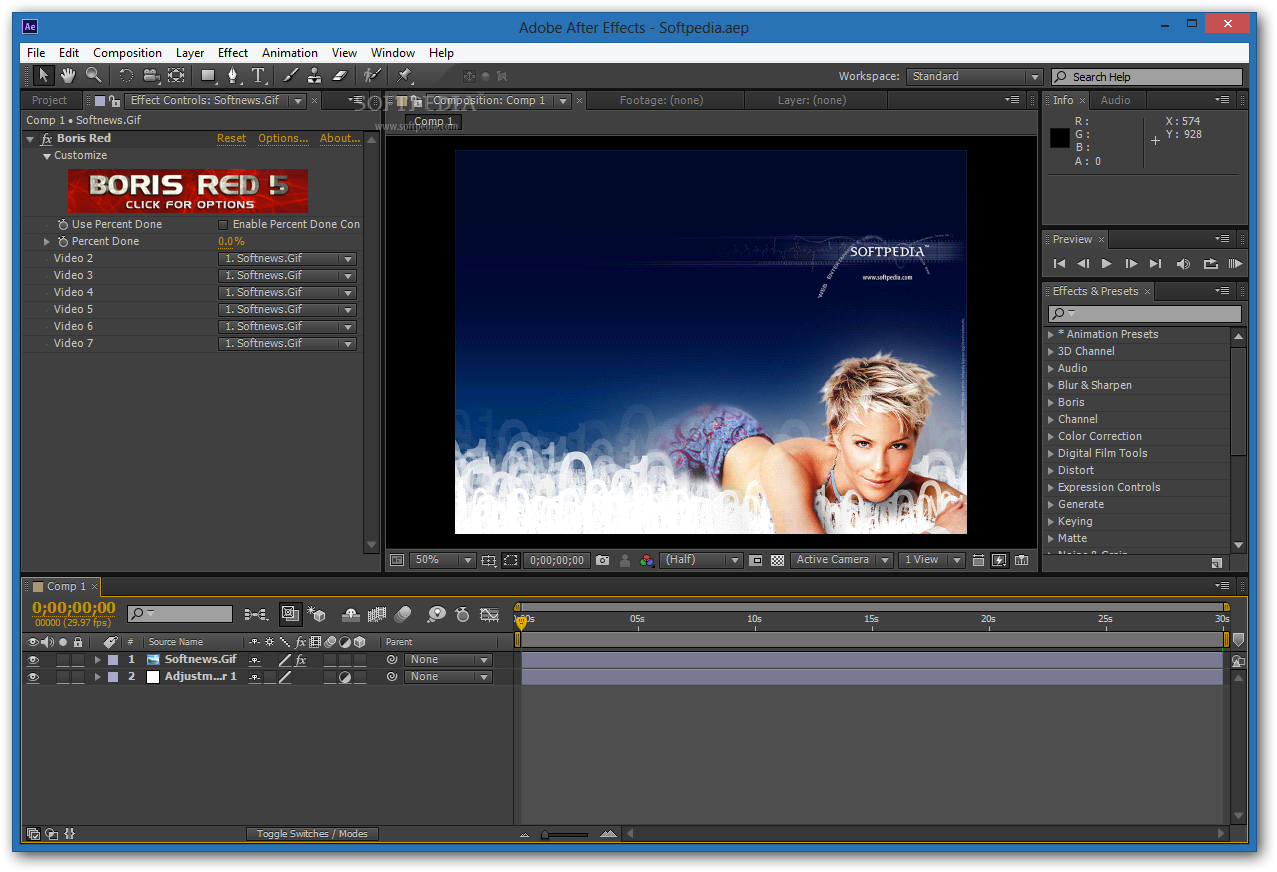Click Search Help field
Screen dimensions: 1277x872
point(1147,77)
